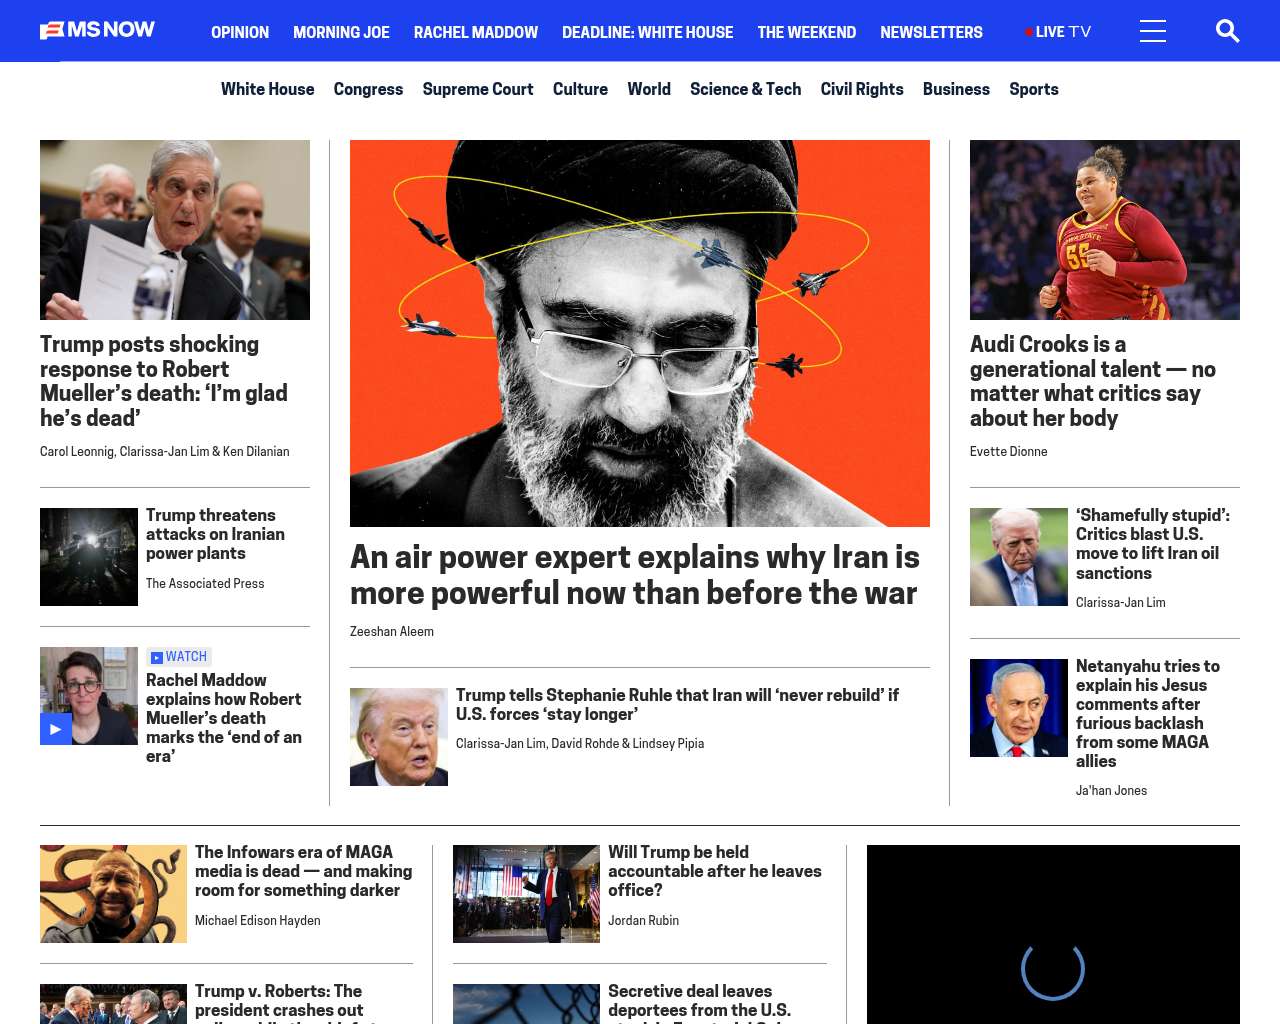
Task: Read Trump's response to Mueller's death headline
Action: (164, 381)
